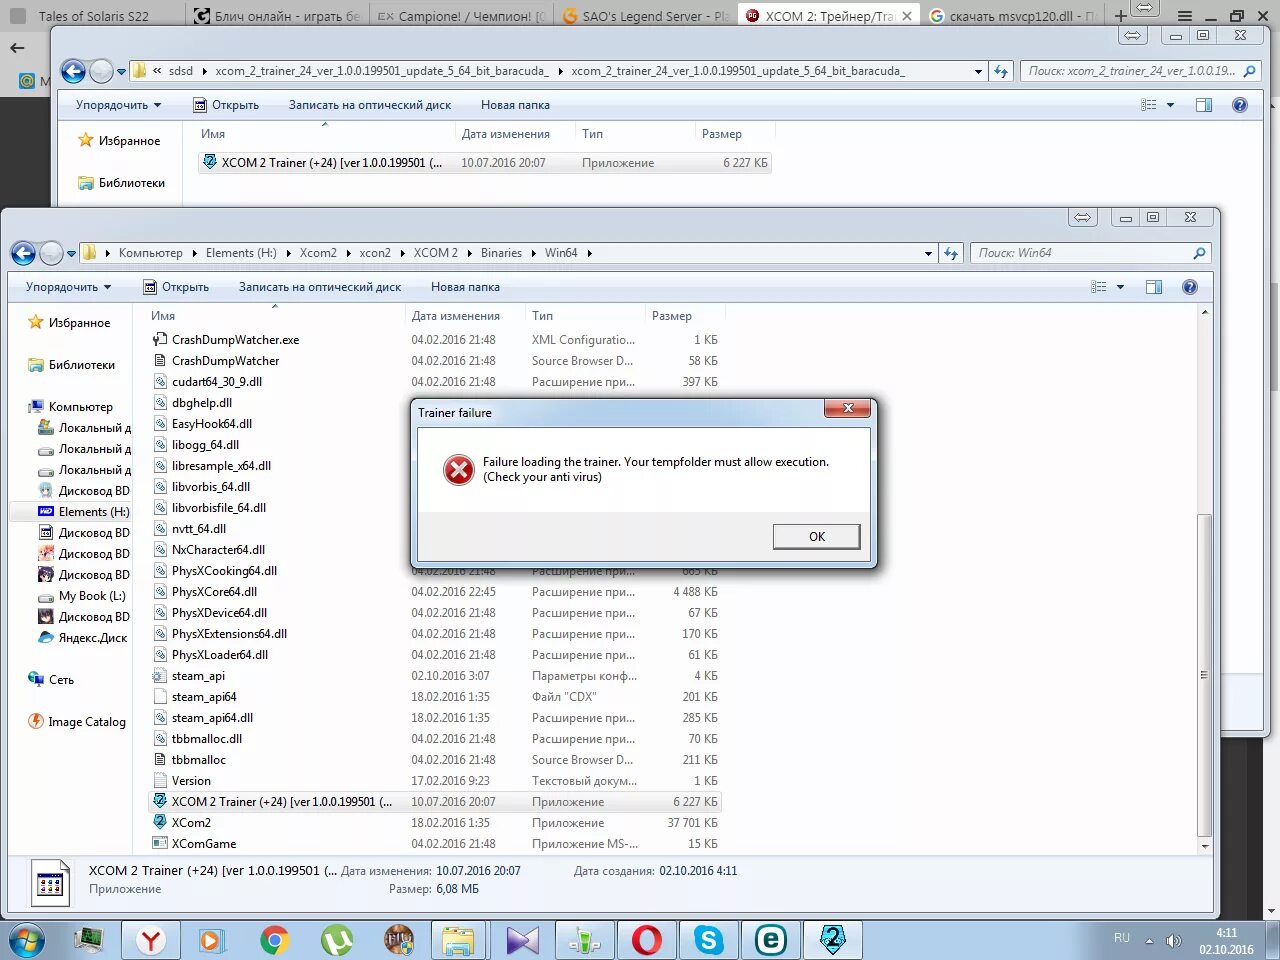The width and height of the screenshot is (1280, 960).
Task: Open help in Win64 explorer window
Action: point(1189,287)
